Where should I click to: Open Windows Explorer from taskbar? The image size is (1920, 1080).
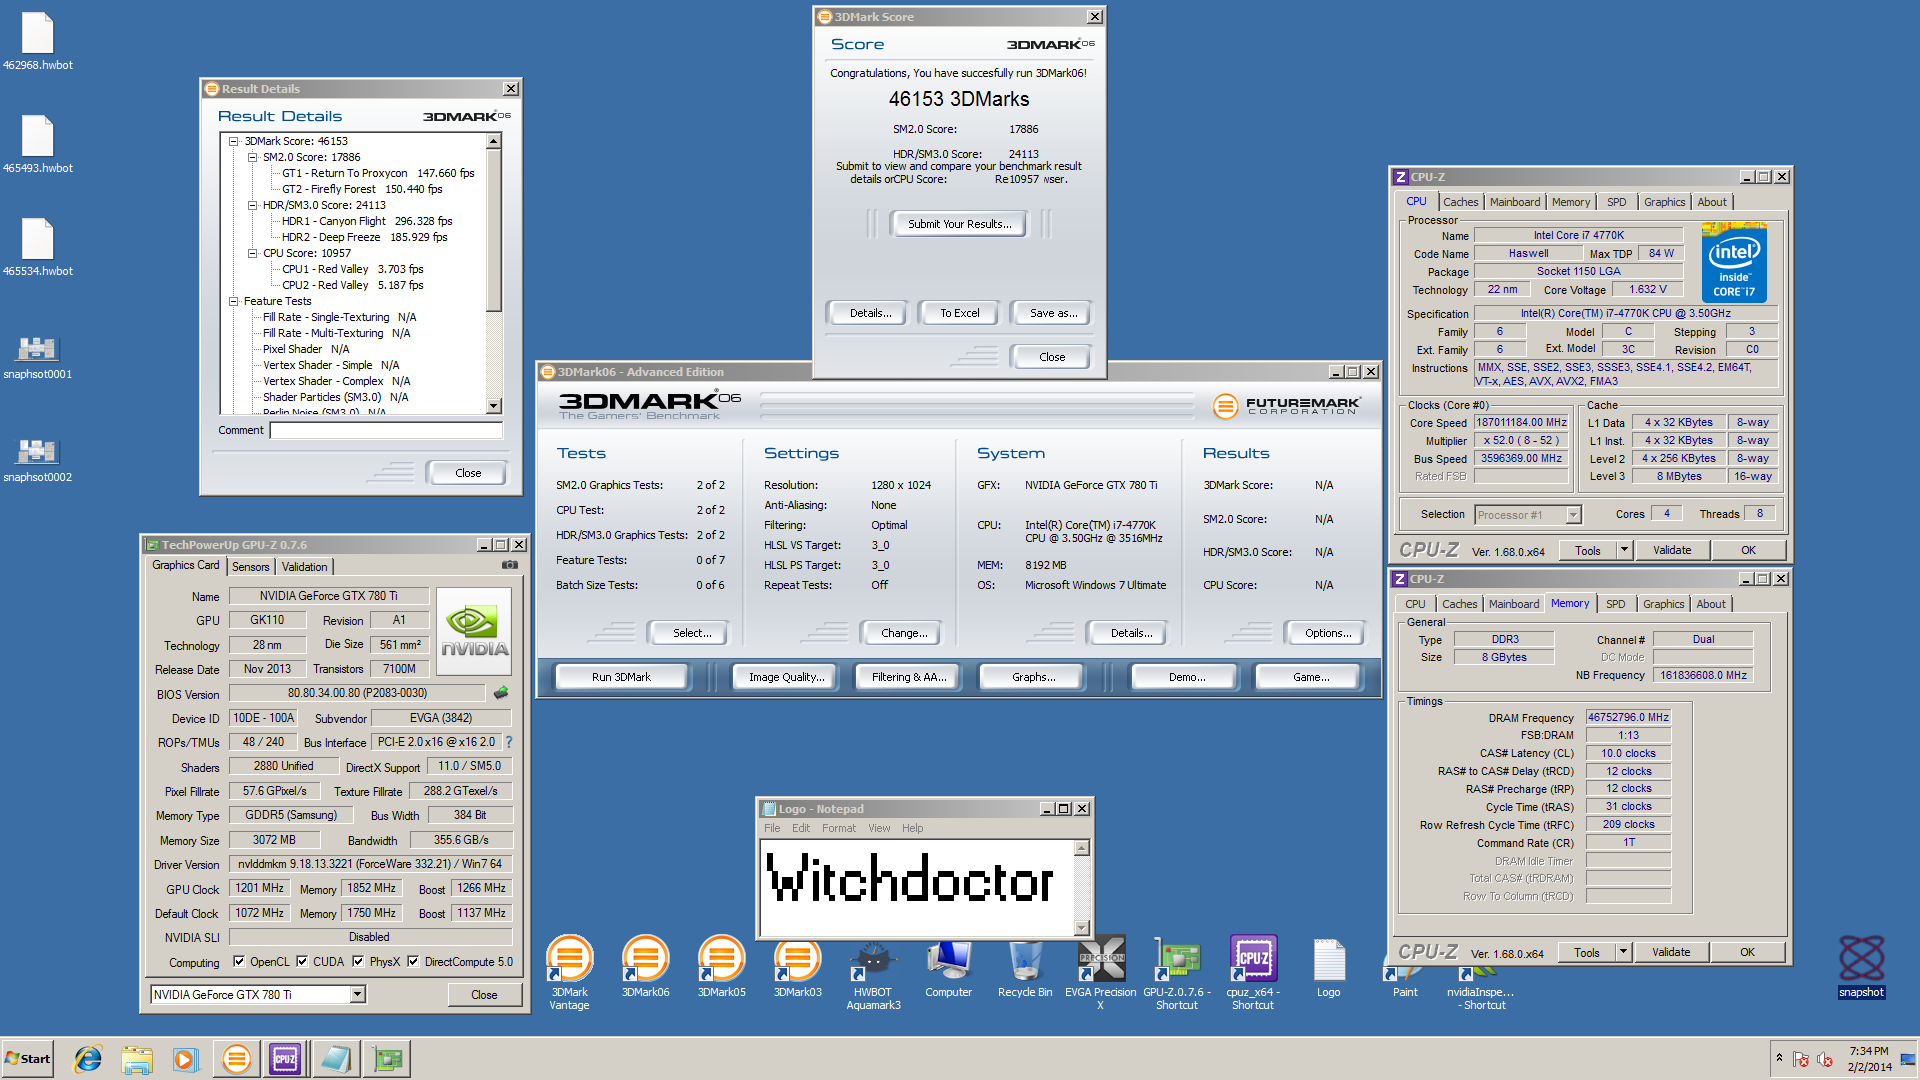pos(137,1059)
